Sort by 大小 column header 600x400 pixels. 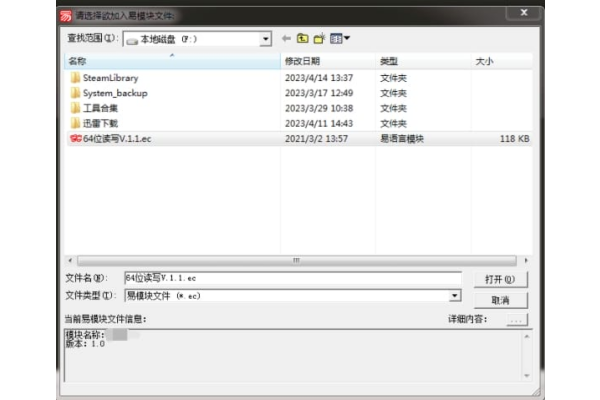pyautogui.click(x=502, y=61)
